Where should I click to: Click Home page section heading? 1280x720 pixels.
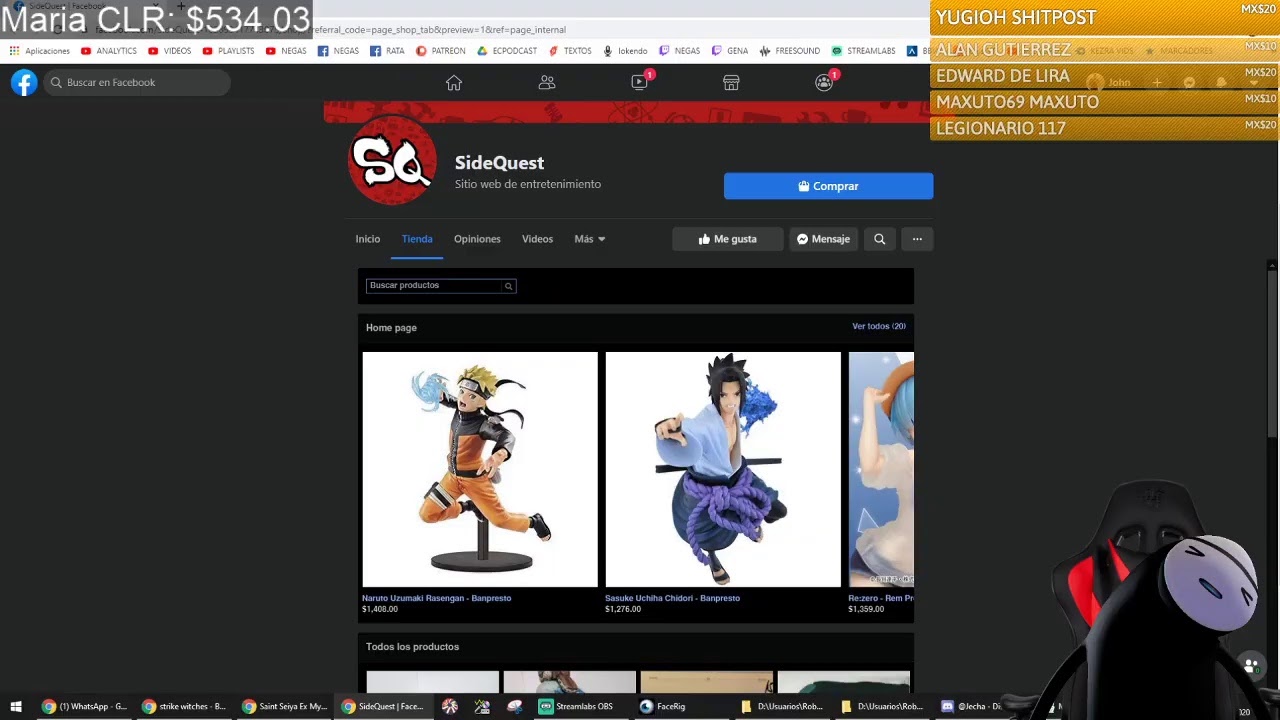(x=391, y=328)
